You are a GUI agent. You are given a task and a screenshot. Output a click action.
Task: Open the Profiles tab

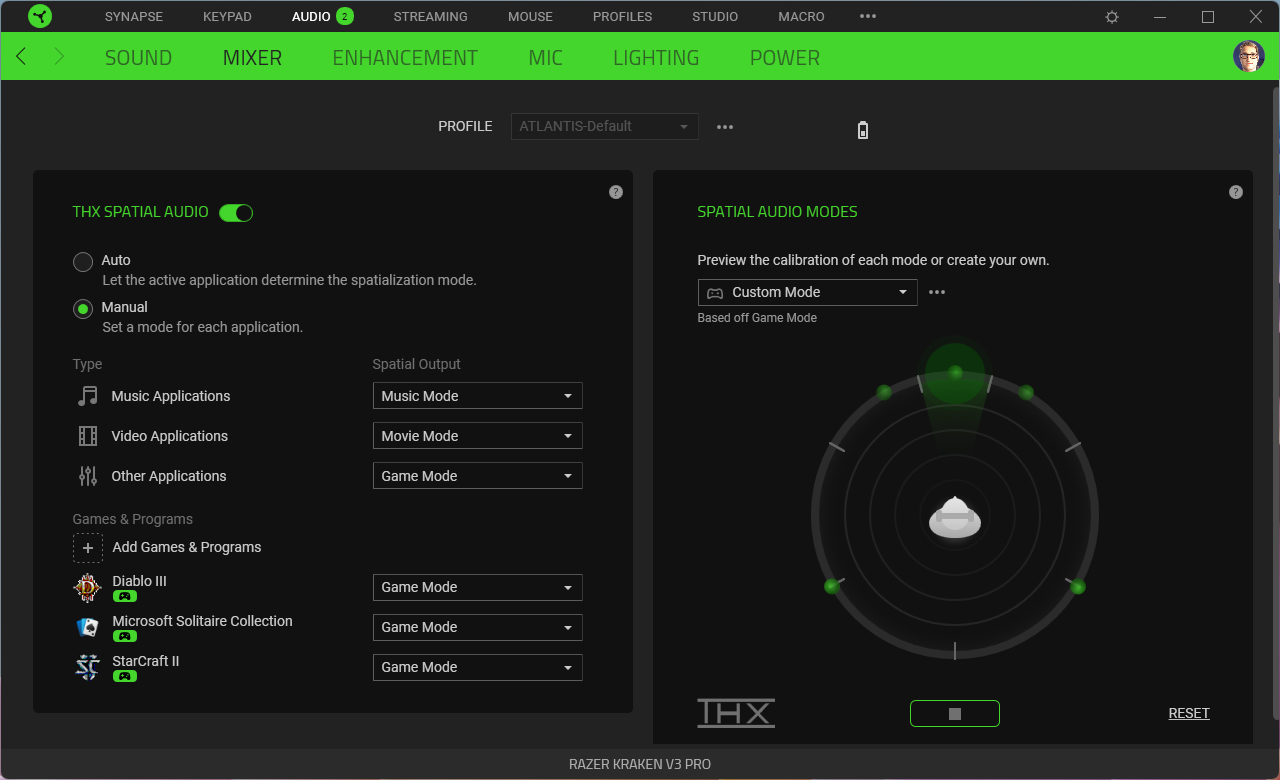click(622, 16)
